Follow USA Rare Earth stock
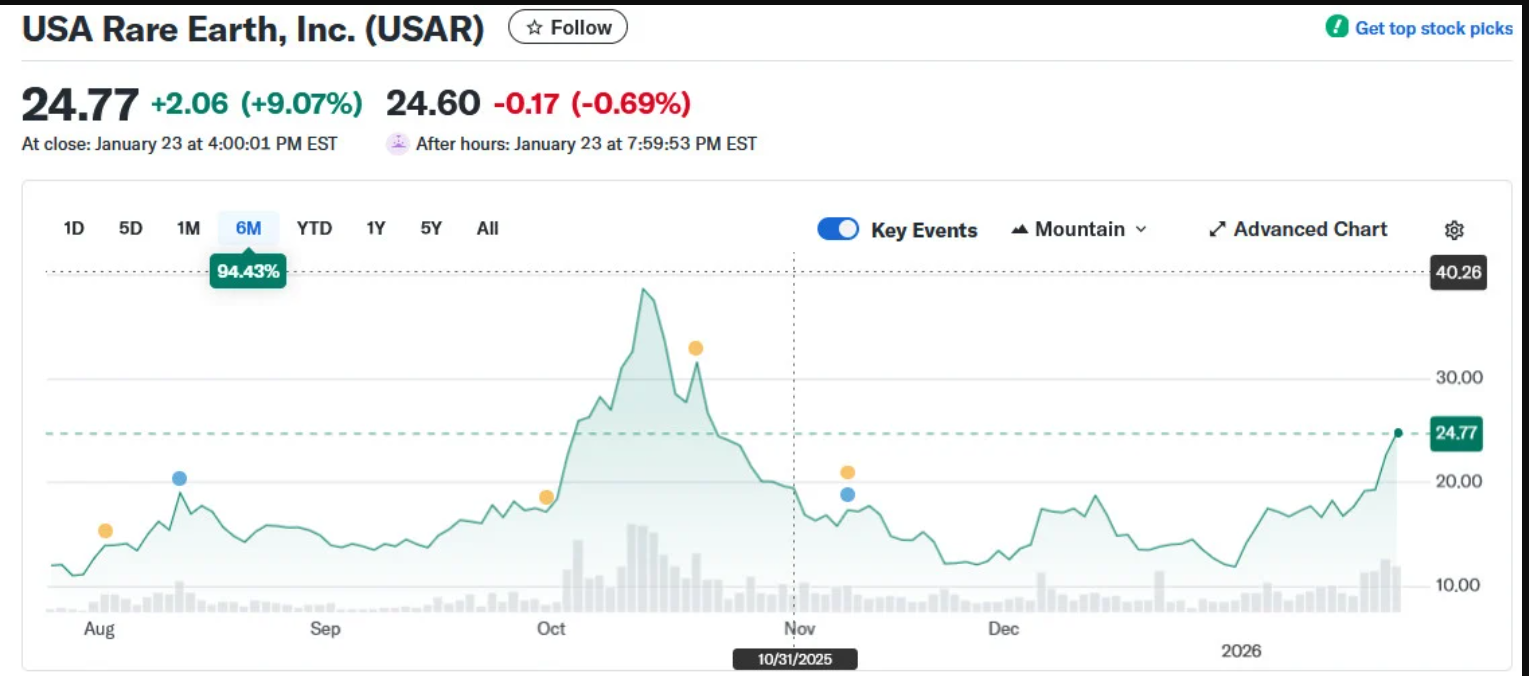This screenshot has width=1529, height=676. pos(568,28)
